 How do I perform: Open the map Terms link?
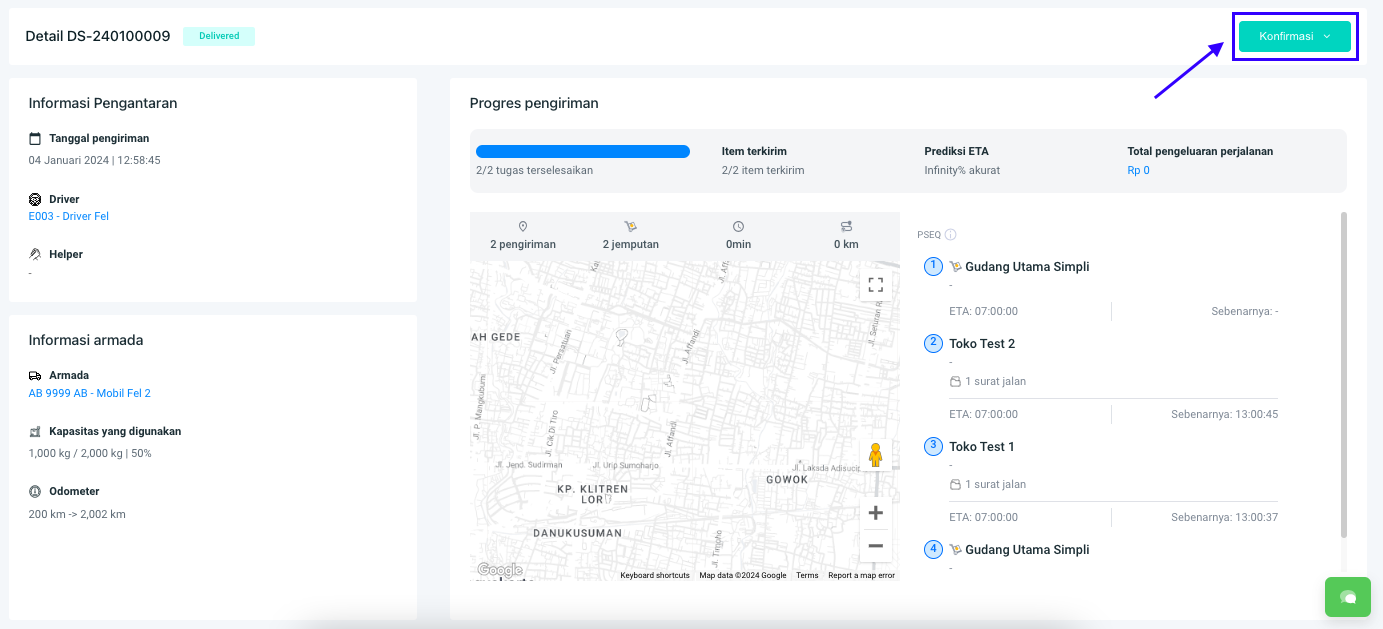[x=806, y=575]
